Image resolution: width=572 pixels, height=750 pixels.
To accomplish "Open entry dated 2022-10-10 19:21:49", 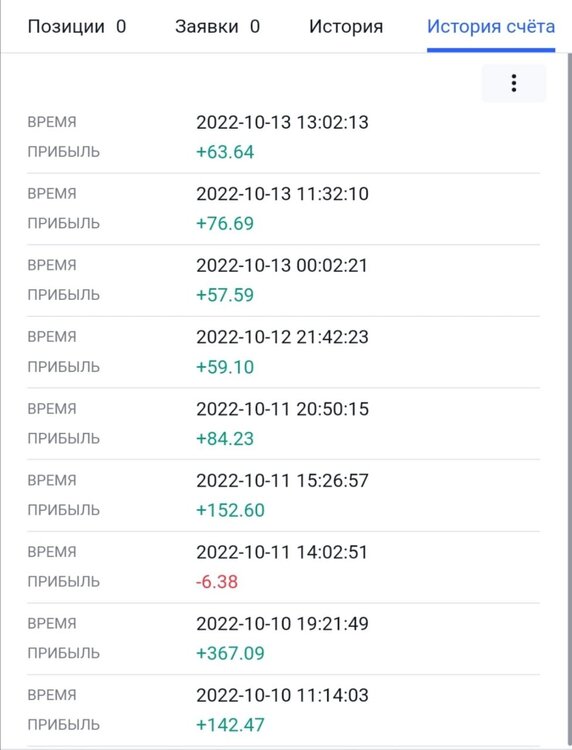I will pos(283,639).
